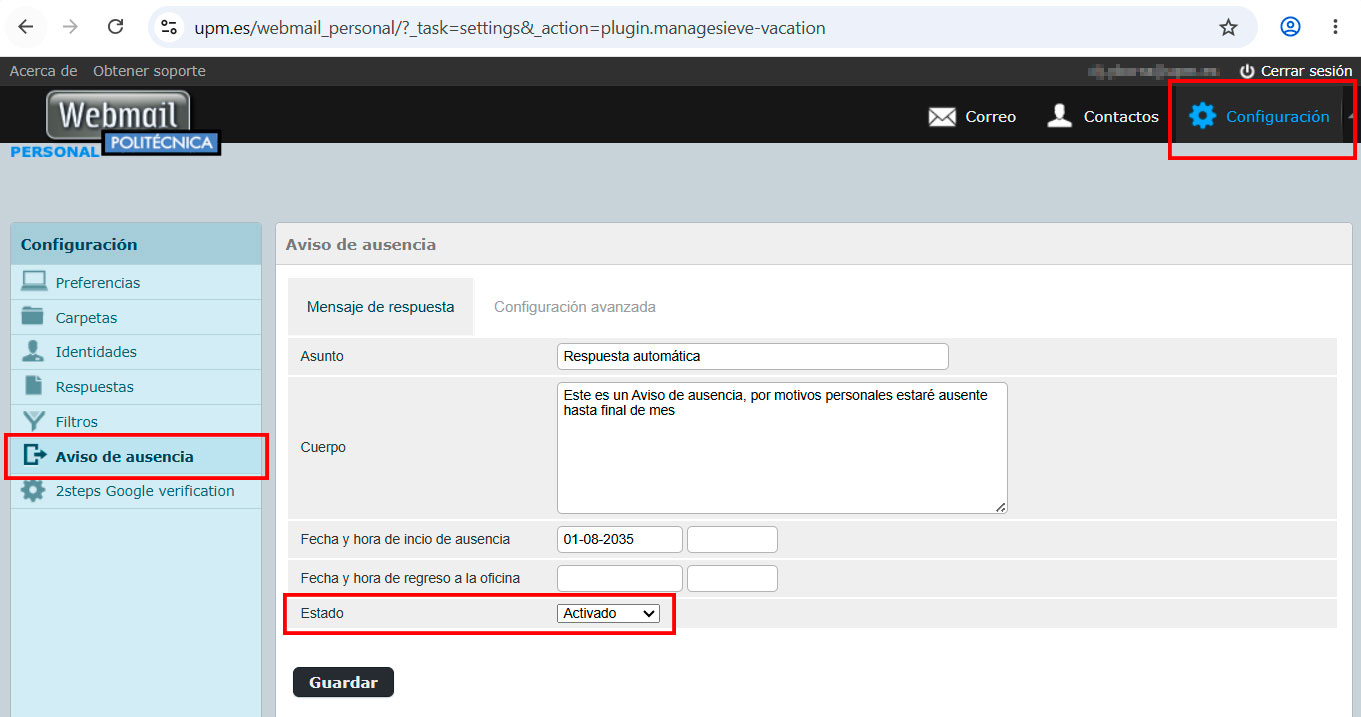Click the browser back arrow
This screenshot has width=1361, height=717.
tap(26, 28)
